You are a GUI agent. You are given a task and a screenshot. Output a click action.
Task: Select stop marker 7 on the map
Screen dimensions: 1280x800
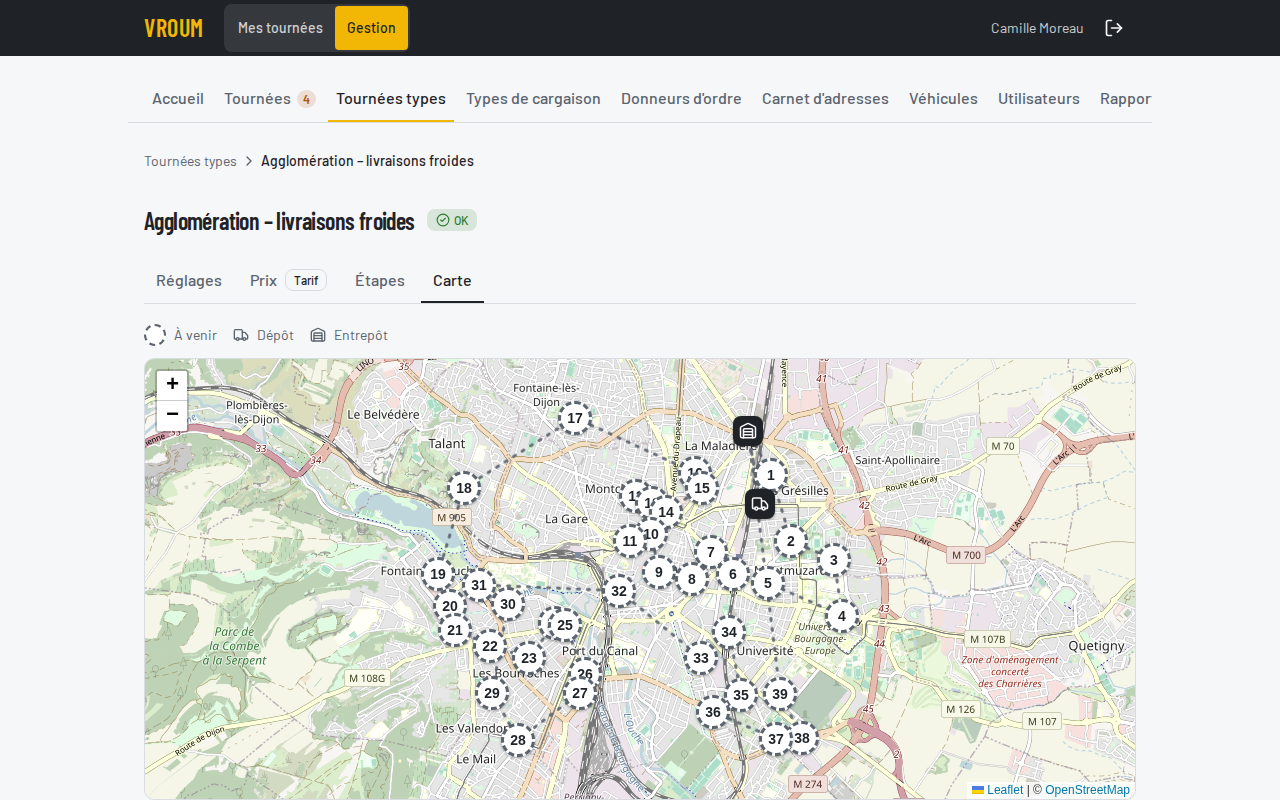[711, 552]
